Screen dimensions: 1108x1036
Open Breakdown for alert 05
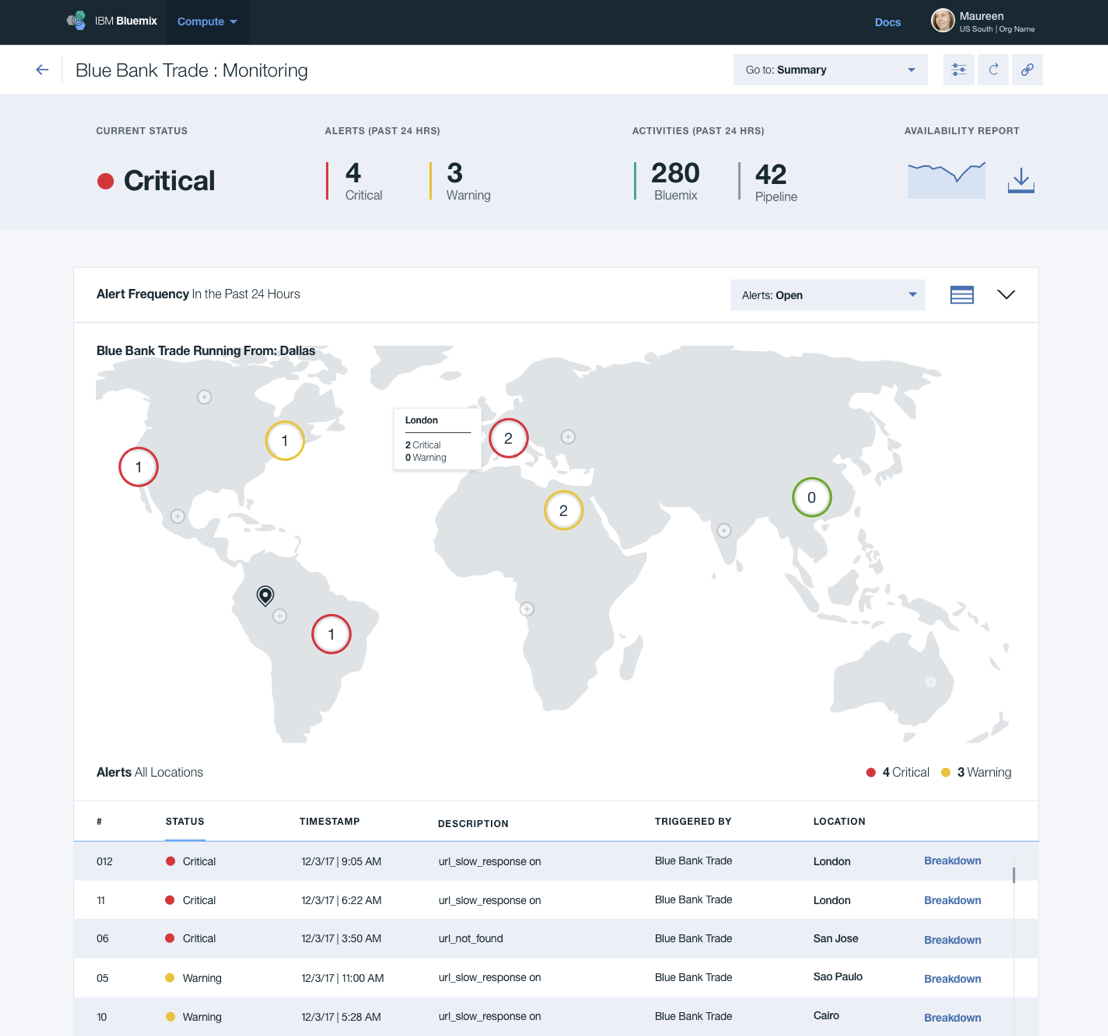(x=953, y=979)
